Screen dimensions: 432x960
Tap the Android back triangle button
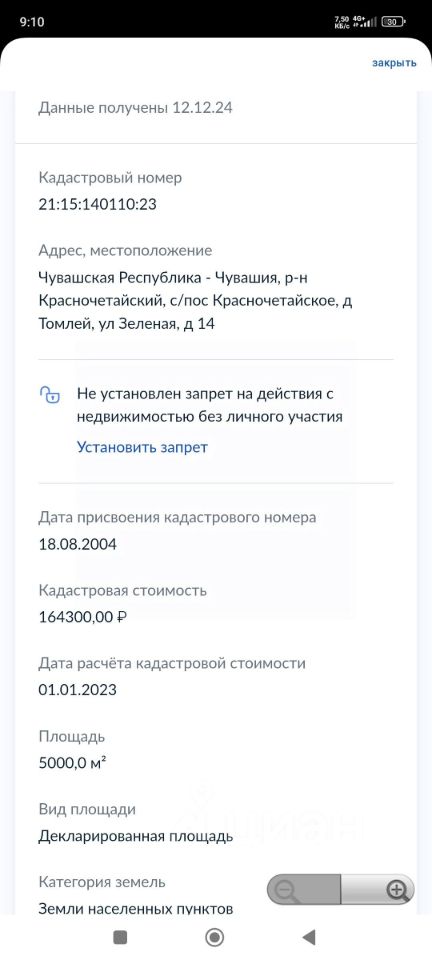pos(309,937)
